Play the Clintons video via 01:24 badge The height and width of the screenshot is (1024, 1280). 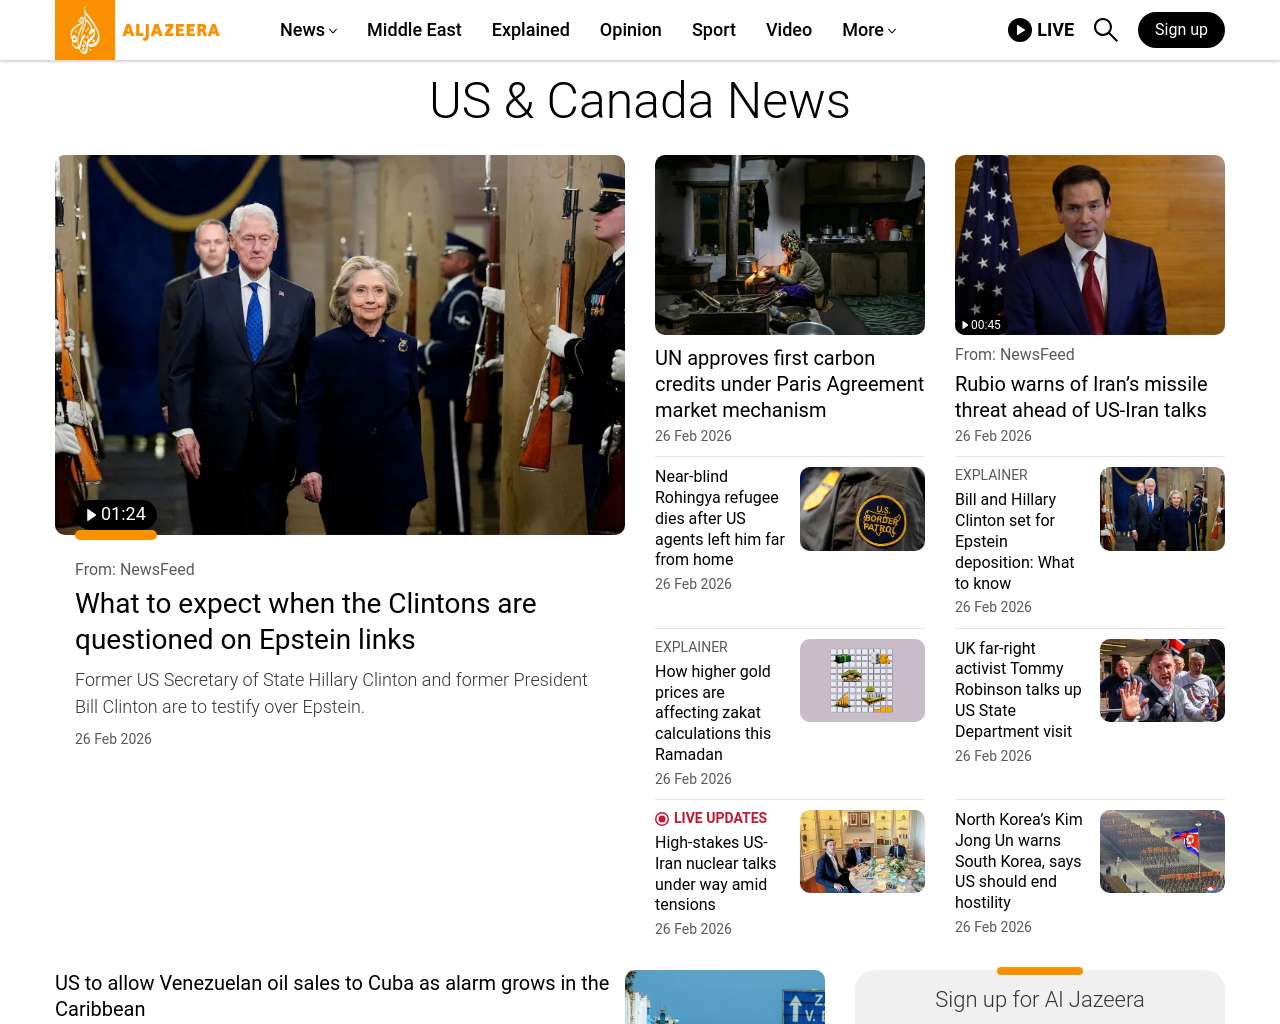116,514
